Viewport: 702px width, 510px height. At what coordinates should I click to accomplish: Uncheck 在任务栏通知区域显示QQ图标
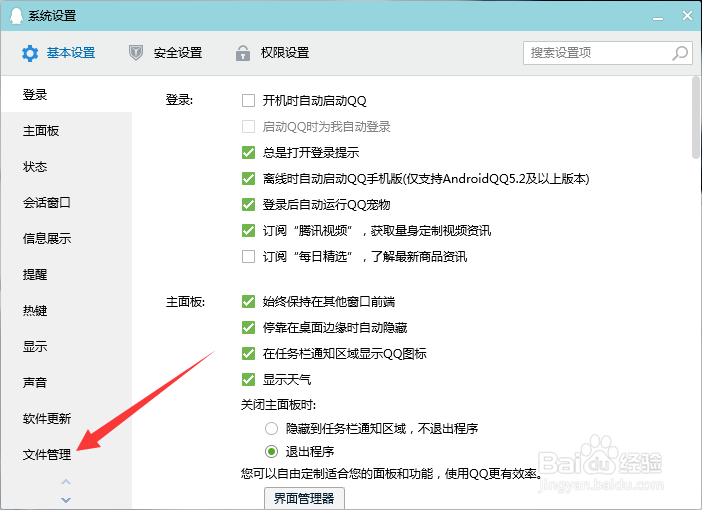tap(248, 353)
